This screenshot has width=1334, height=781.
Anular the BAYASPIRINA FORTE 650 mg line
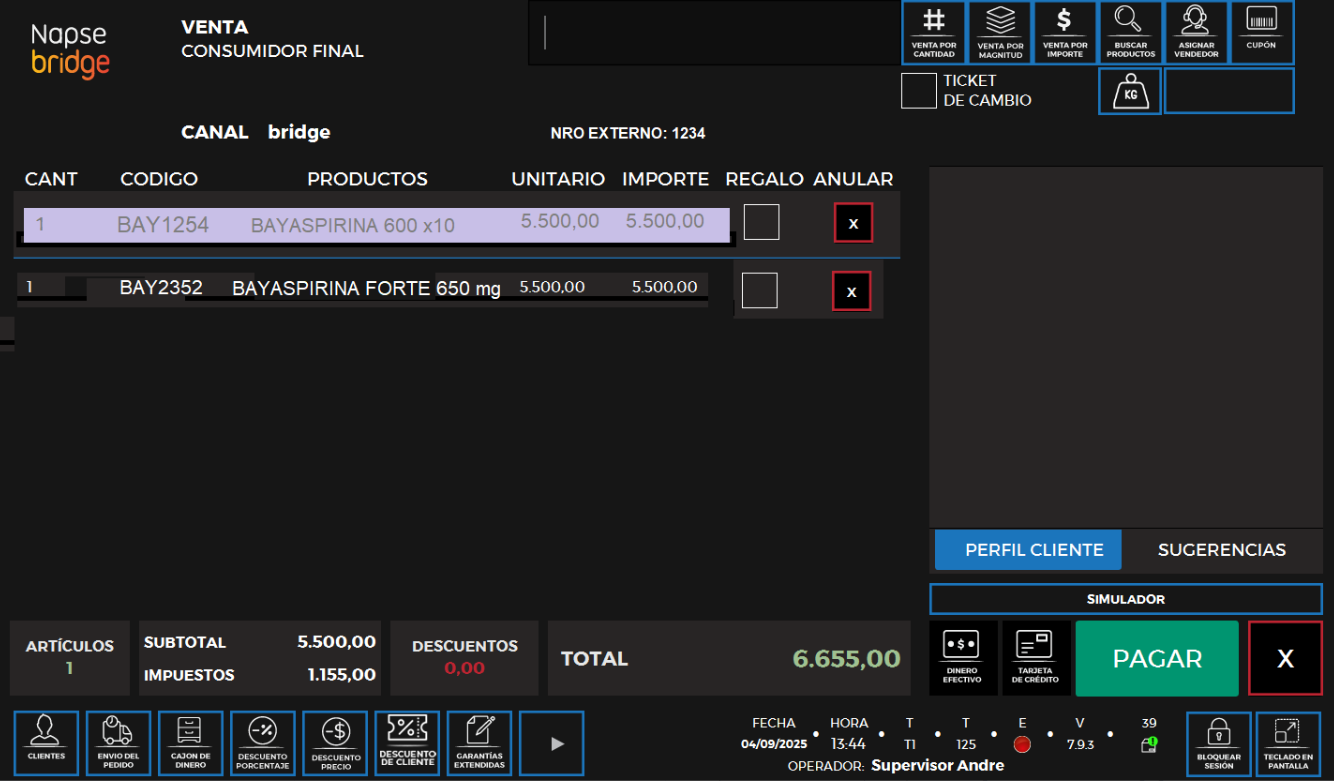coord(851,291)
